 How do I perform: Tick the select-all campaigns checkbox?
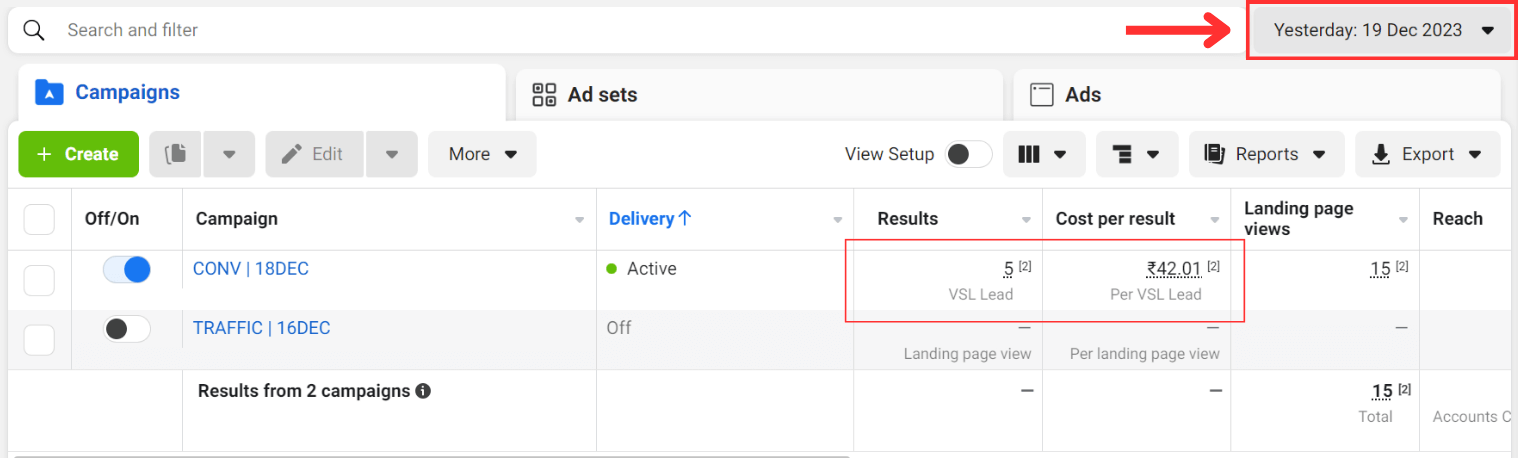click(x=39, y=219)
